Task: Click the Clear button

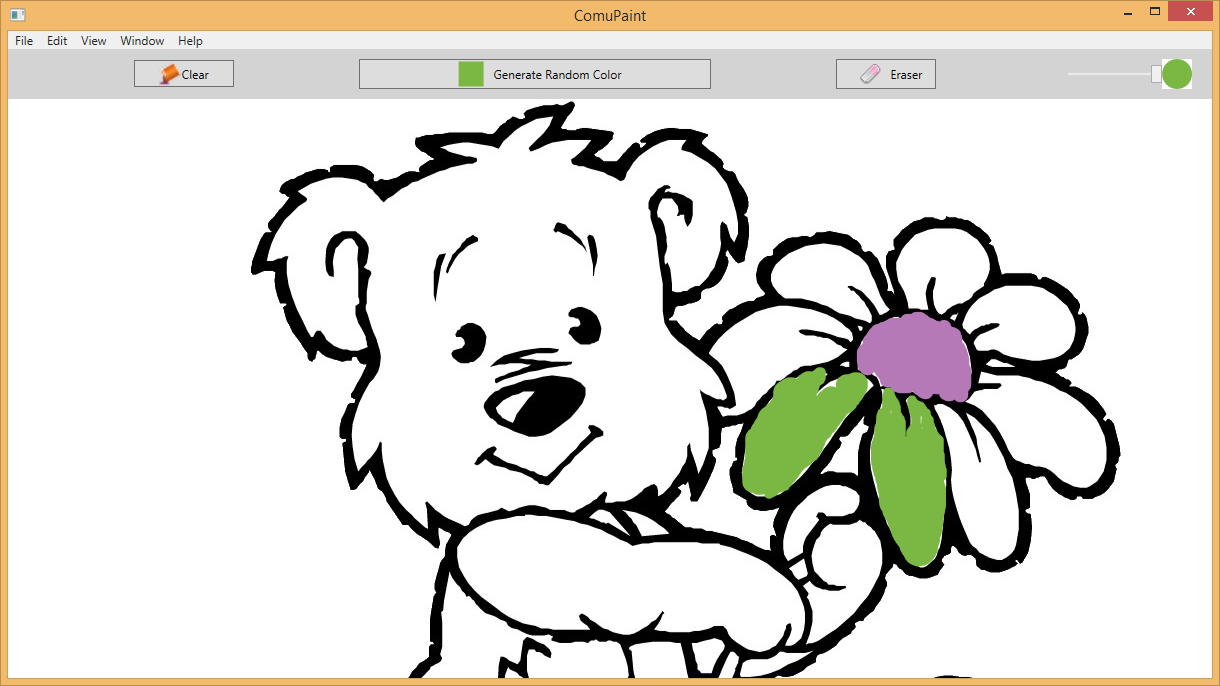Action: (x=184, y=74)
